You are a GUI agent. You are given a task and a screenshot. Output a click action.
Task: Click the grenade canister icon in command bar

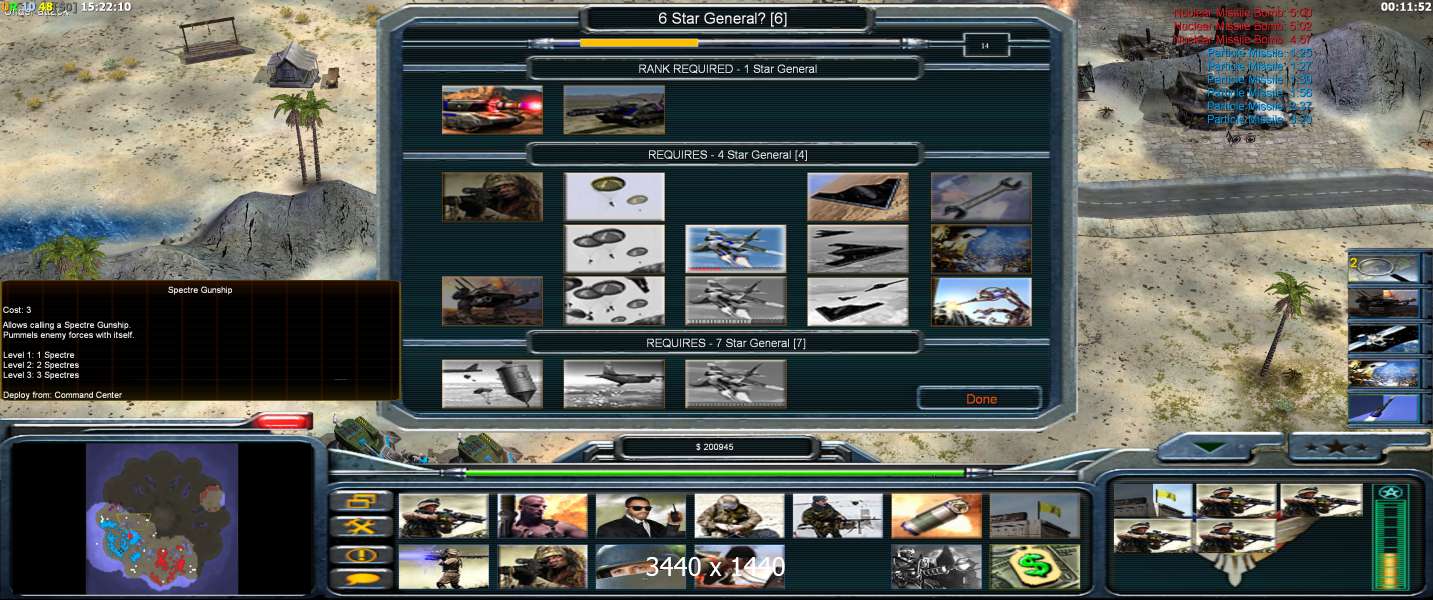(936, 516)
